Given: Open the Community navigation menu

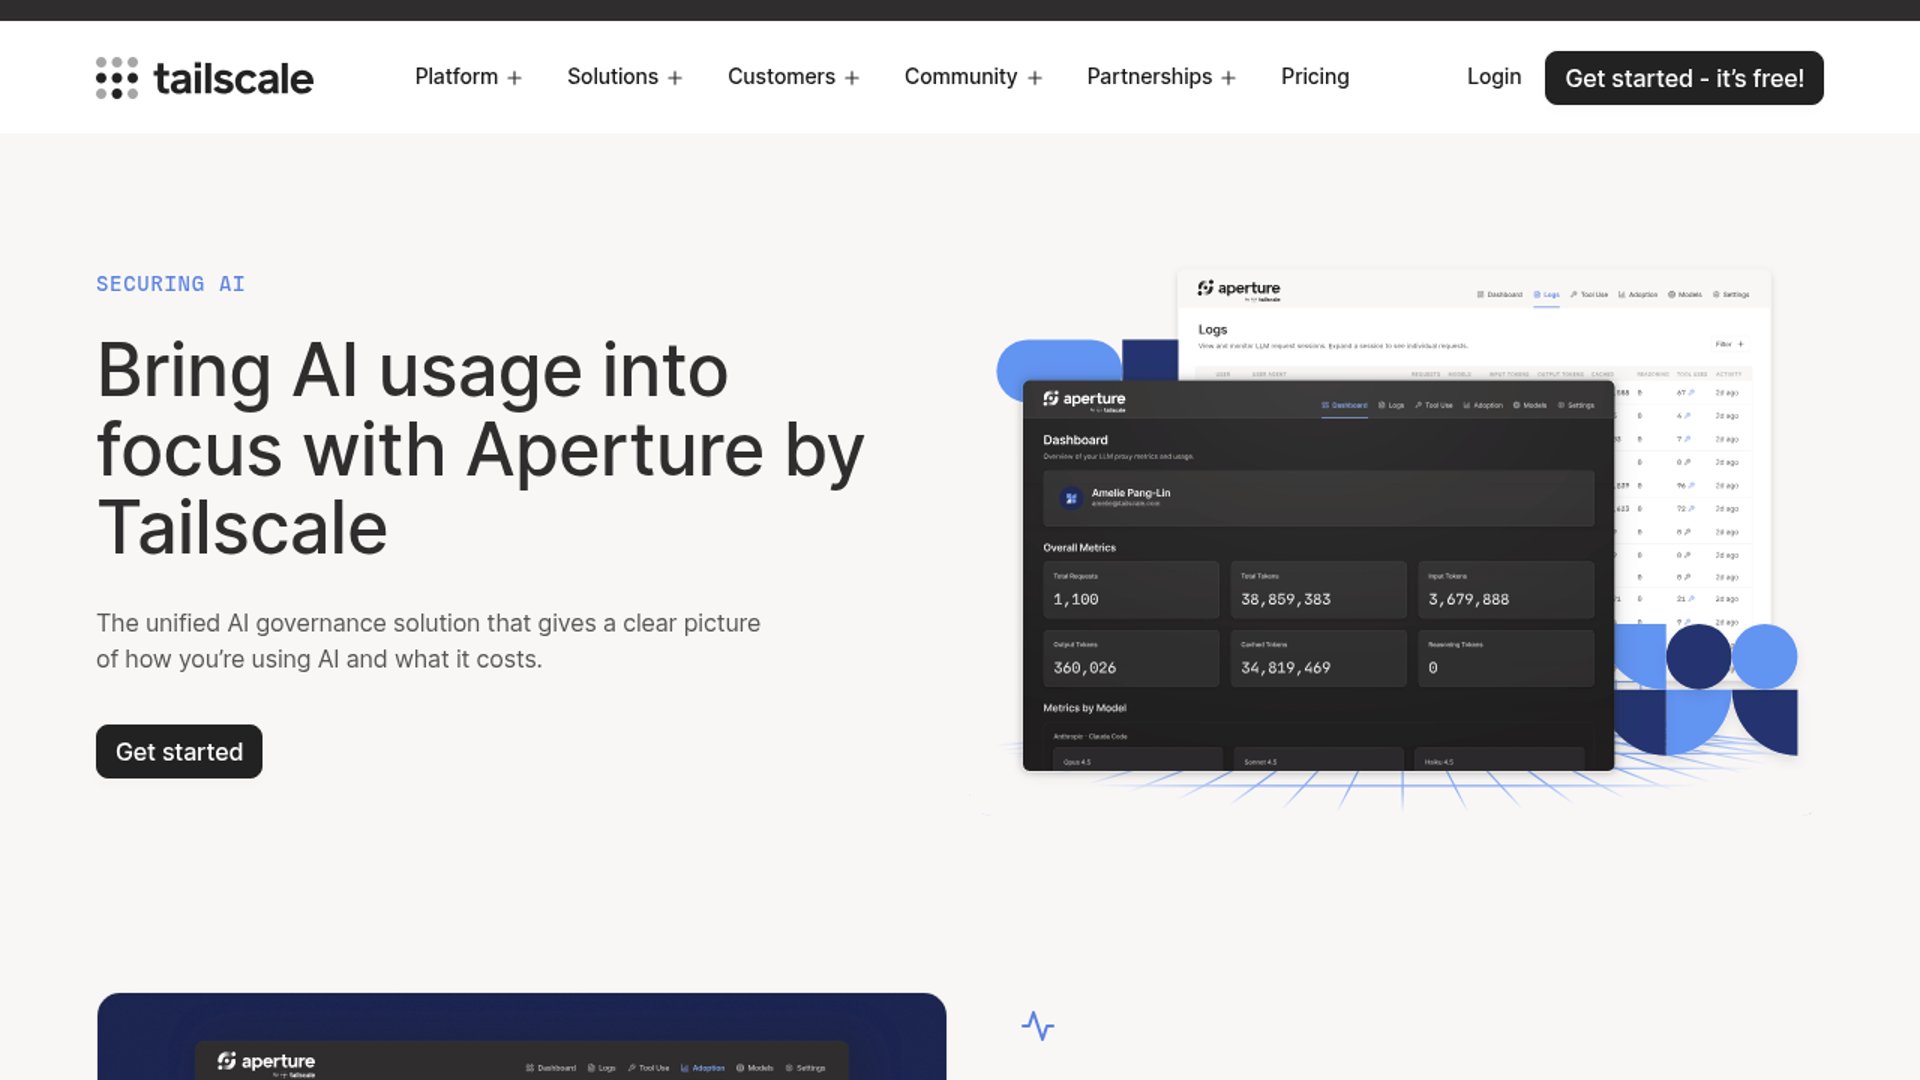Looking at the screenshot, I should pyautogui.click(x=973, y=77).
